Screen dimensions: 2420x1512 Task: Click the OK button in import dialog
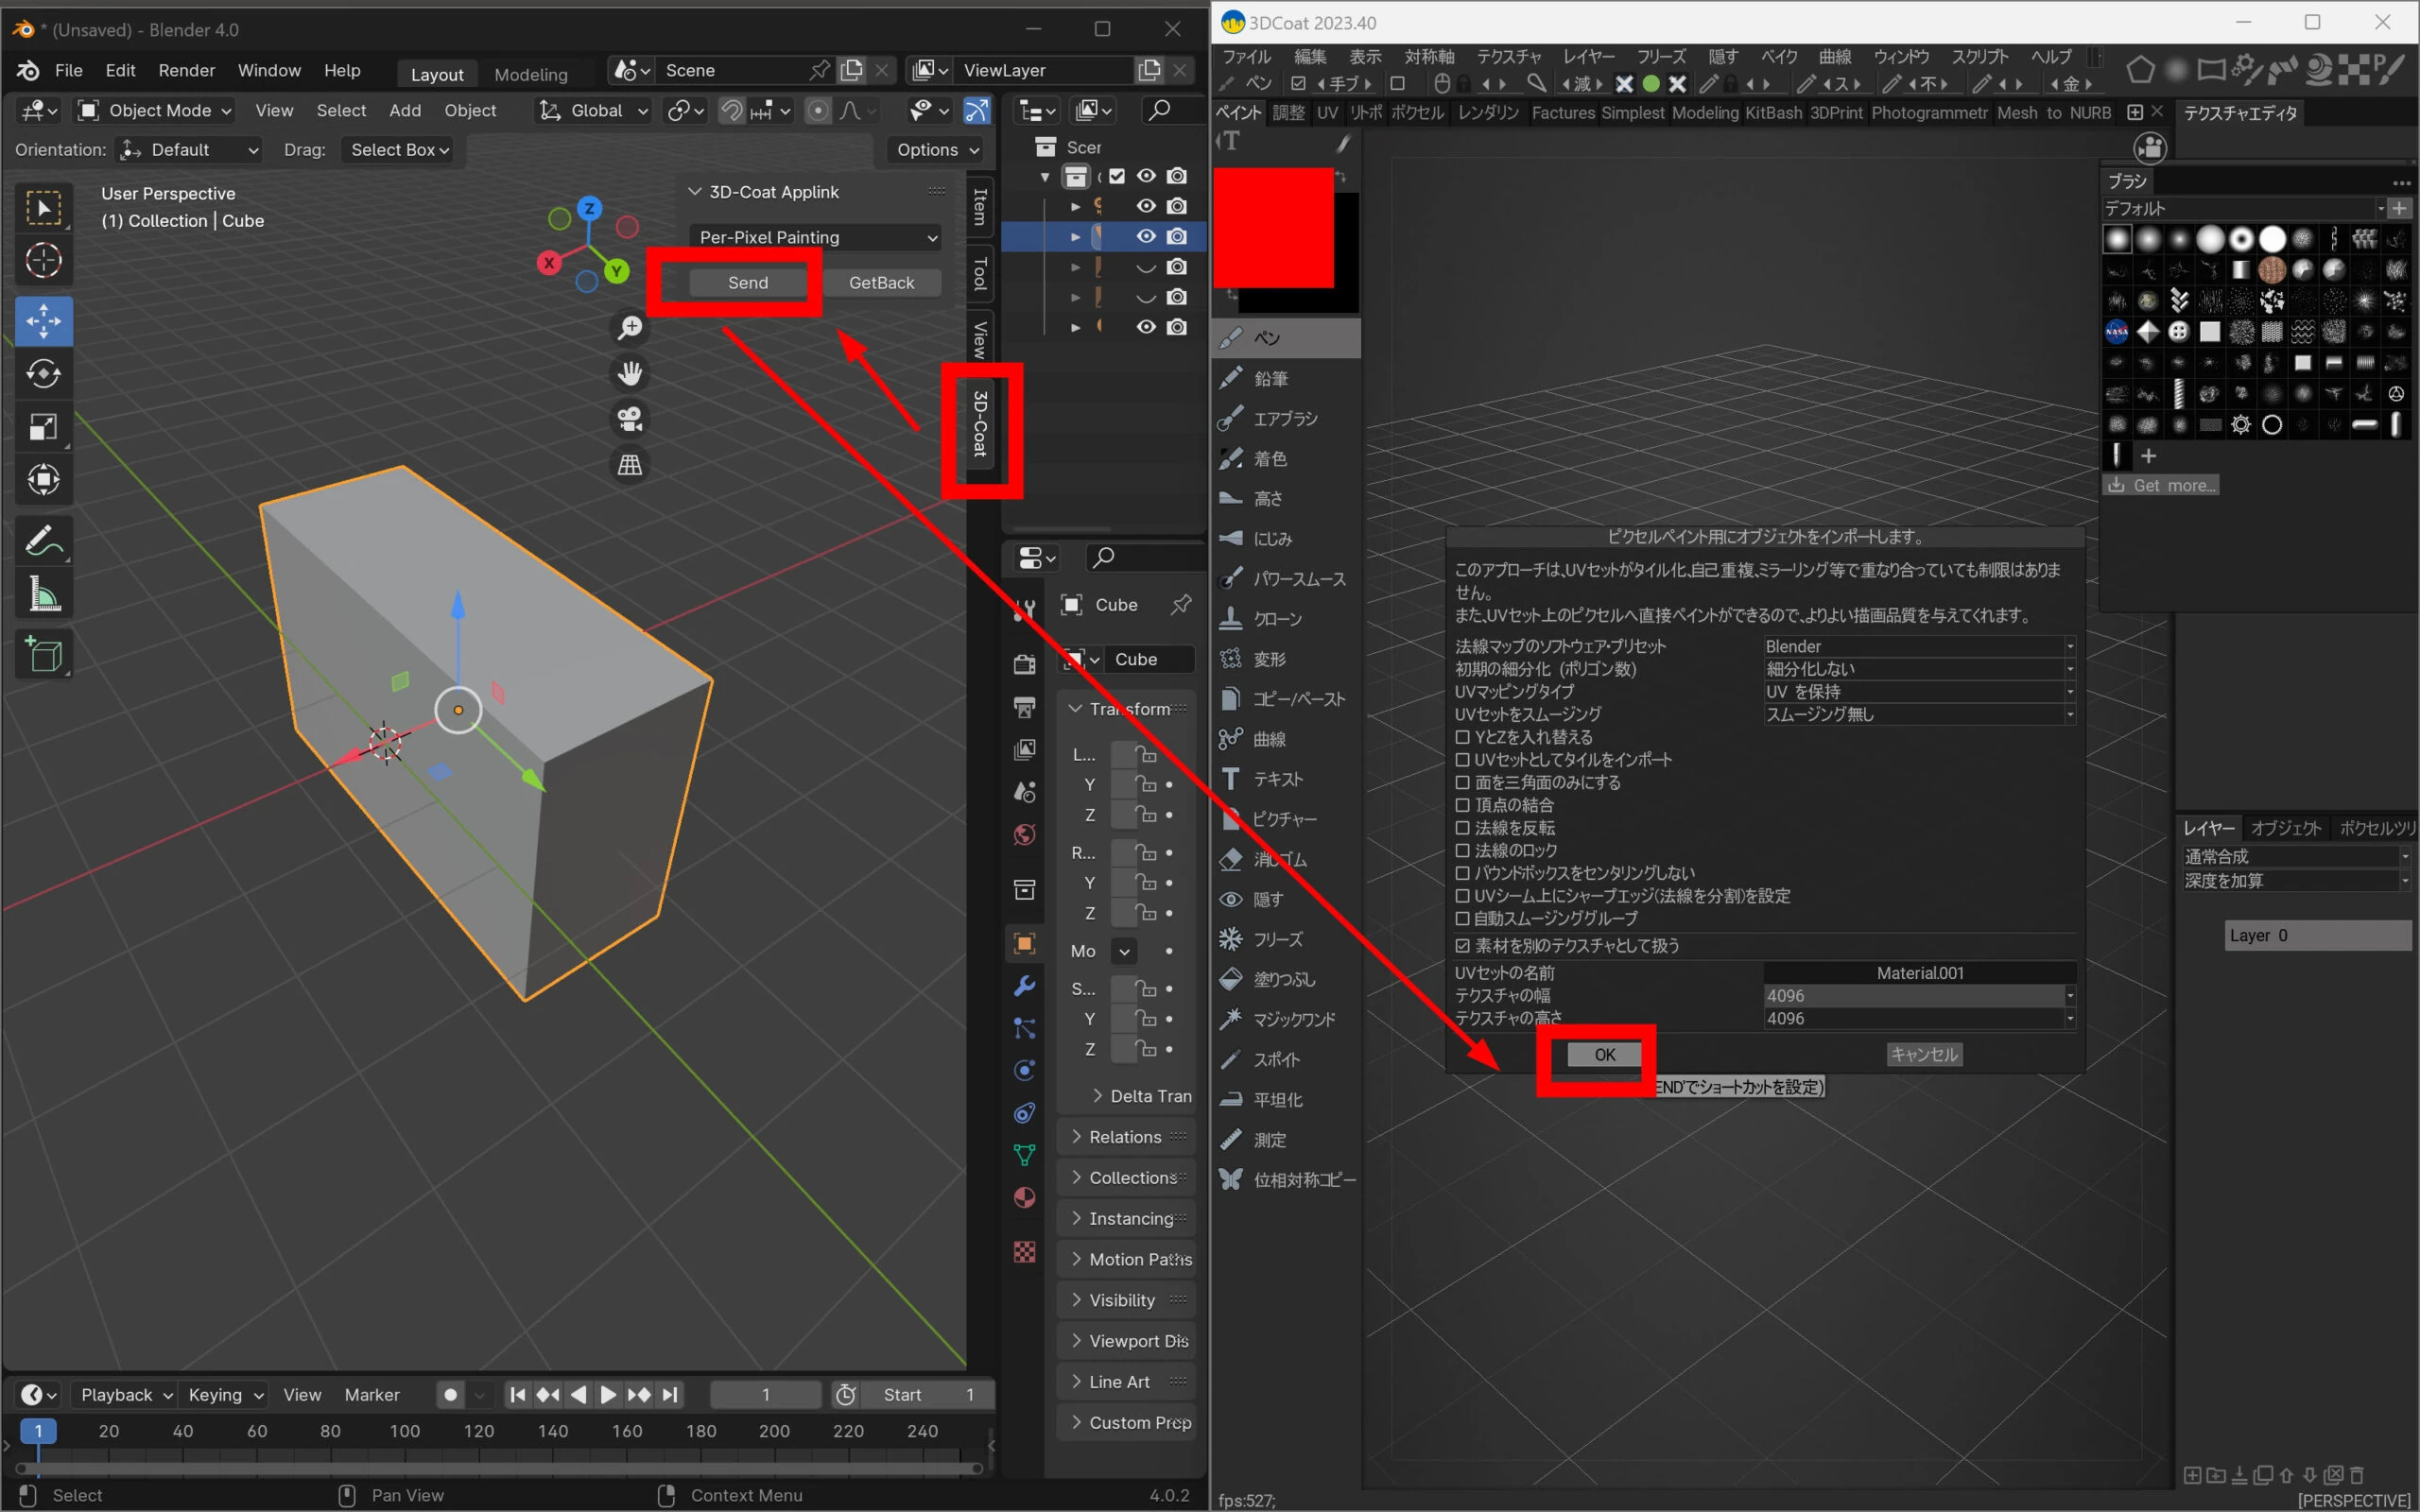[1604, 1054]
